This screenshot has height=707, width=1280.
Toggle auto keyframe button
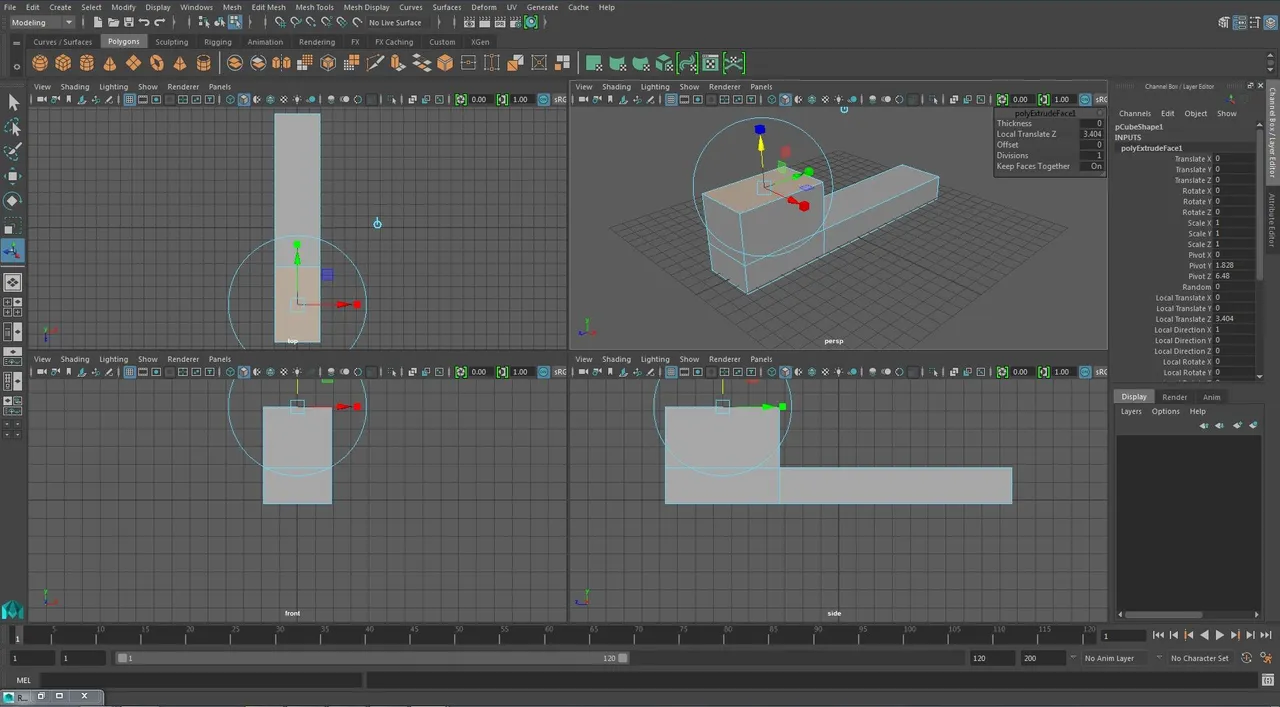coord(1247,658)
